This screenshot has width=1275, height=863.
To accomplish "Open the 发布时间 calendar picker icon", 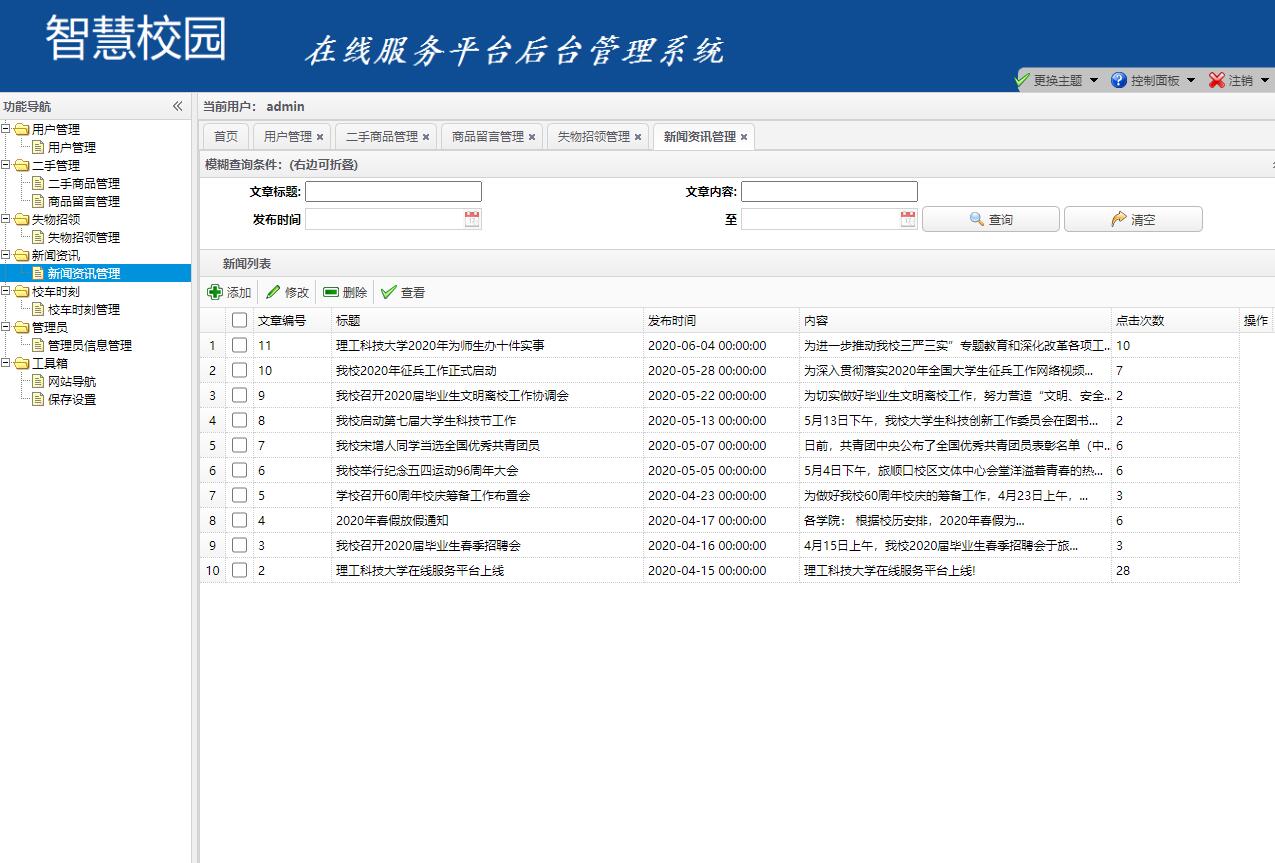I will pos(470,217).
